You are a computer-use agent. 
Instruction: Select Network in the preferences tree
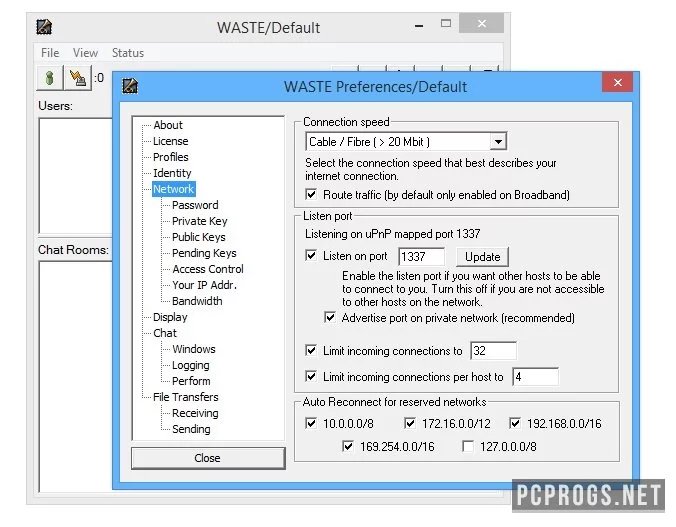click(174, 189)
